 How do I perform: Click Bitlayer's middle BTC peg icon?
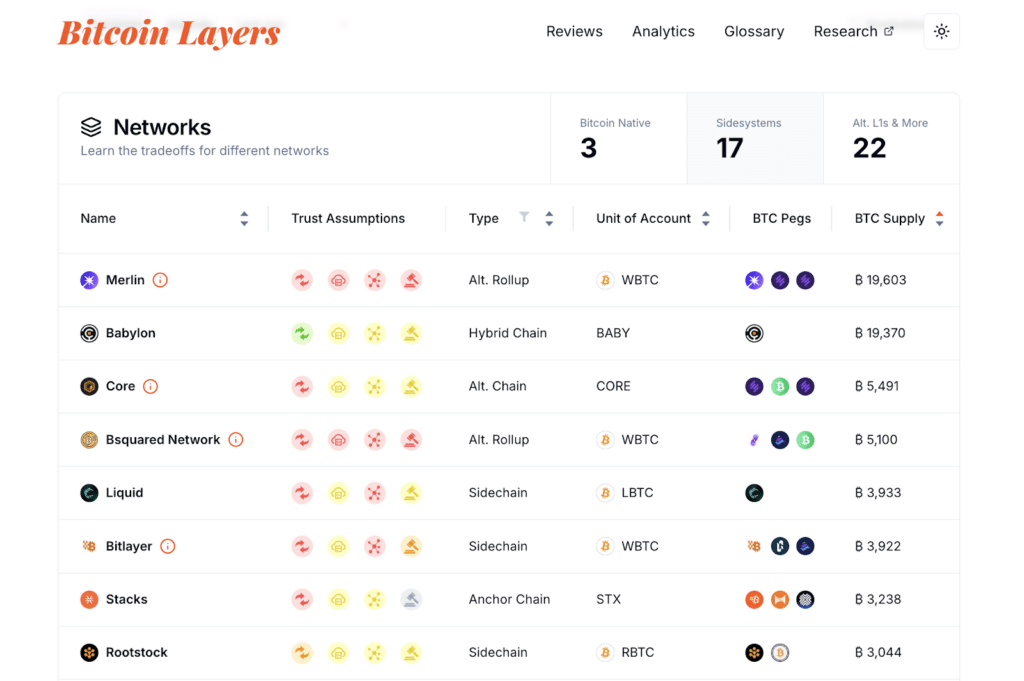[780, 546]
